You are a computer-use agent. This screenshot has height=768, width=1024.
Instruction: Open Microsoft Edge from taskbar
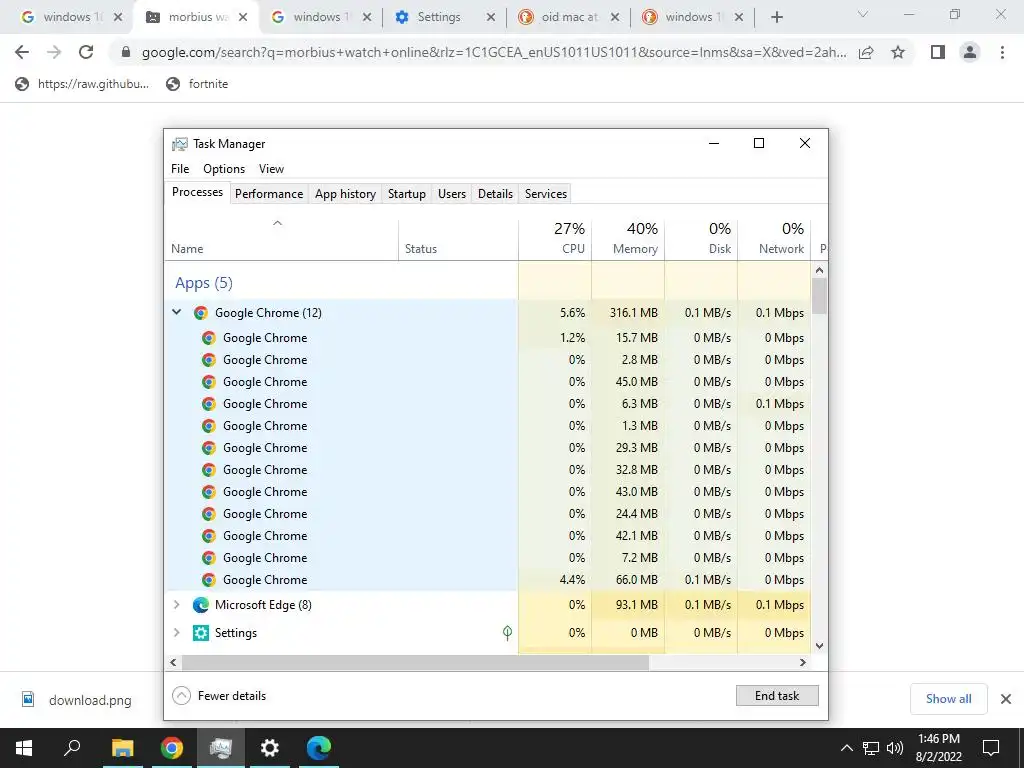click(x=319, y=748)
